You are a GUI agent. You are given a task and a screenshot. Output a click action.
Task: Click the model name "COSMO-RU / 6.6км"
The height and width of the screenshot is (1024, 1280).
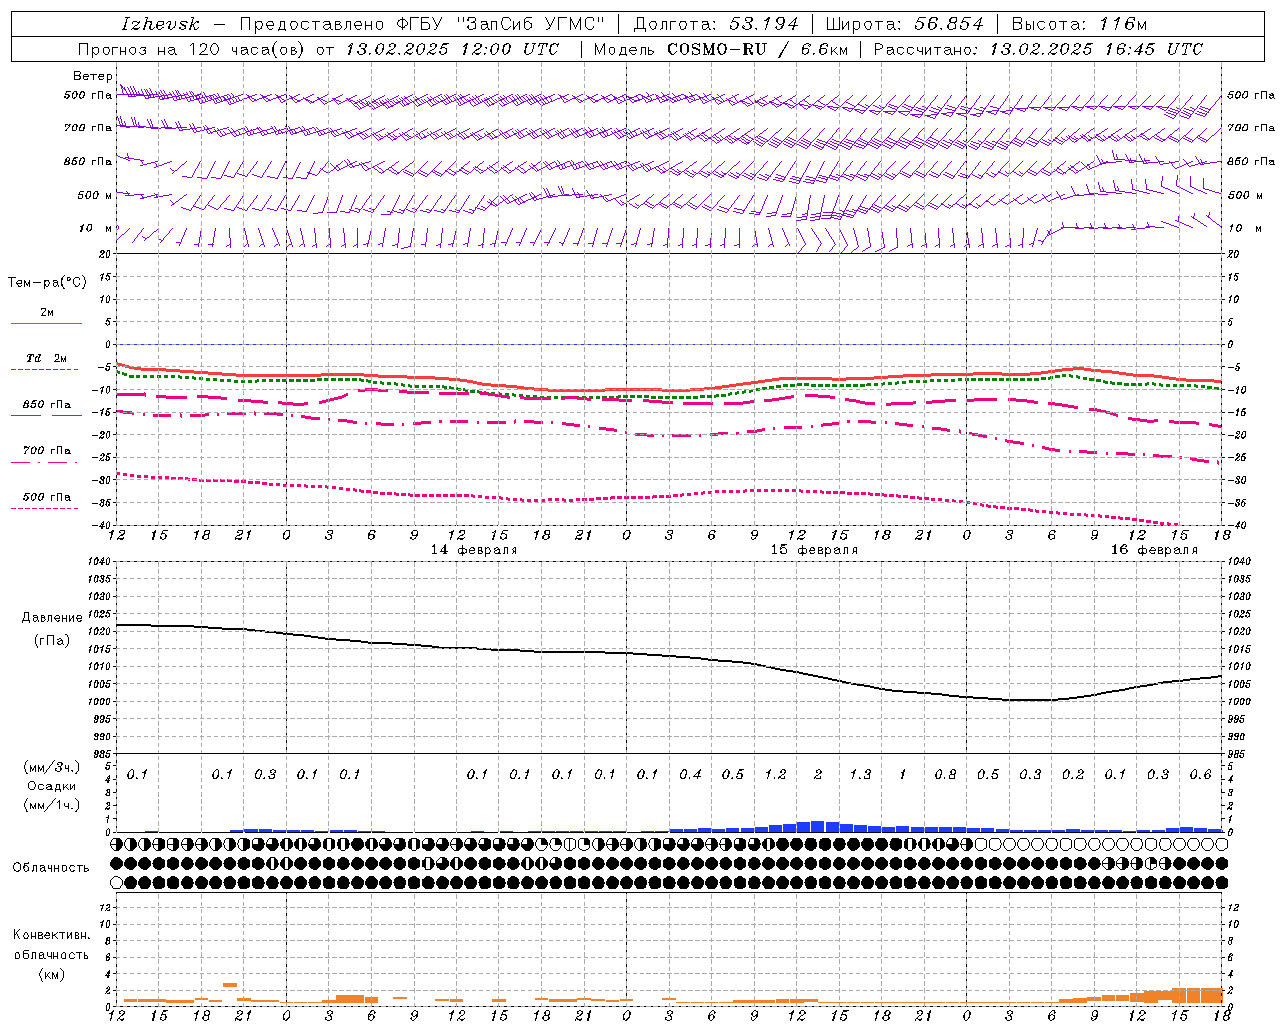(757, 49)
